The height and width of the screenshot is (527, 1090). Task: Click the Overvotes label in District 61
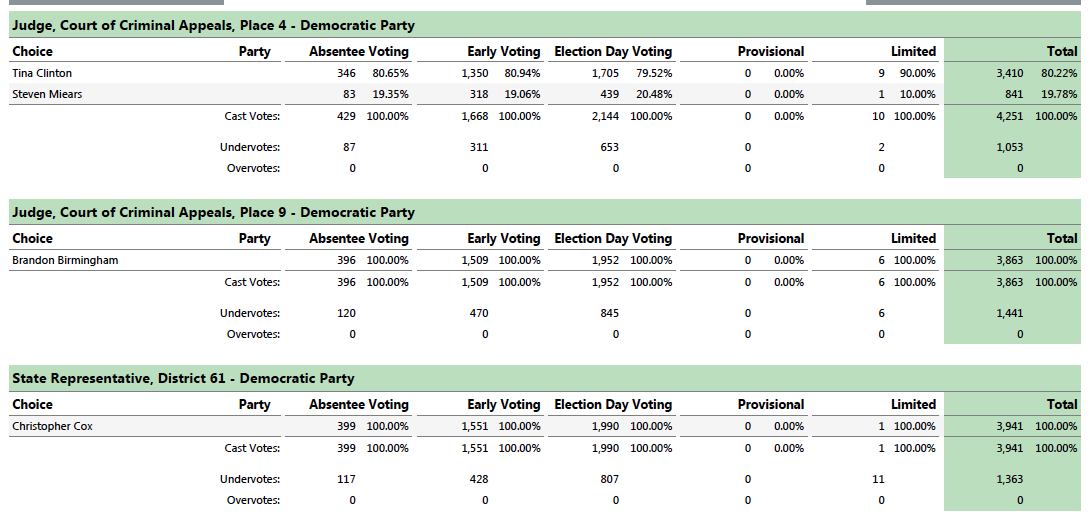[253, 500]
